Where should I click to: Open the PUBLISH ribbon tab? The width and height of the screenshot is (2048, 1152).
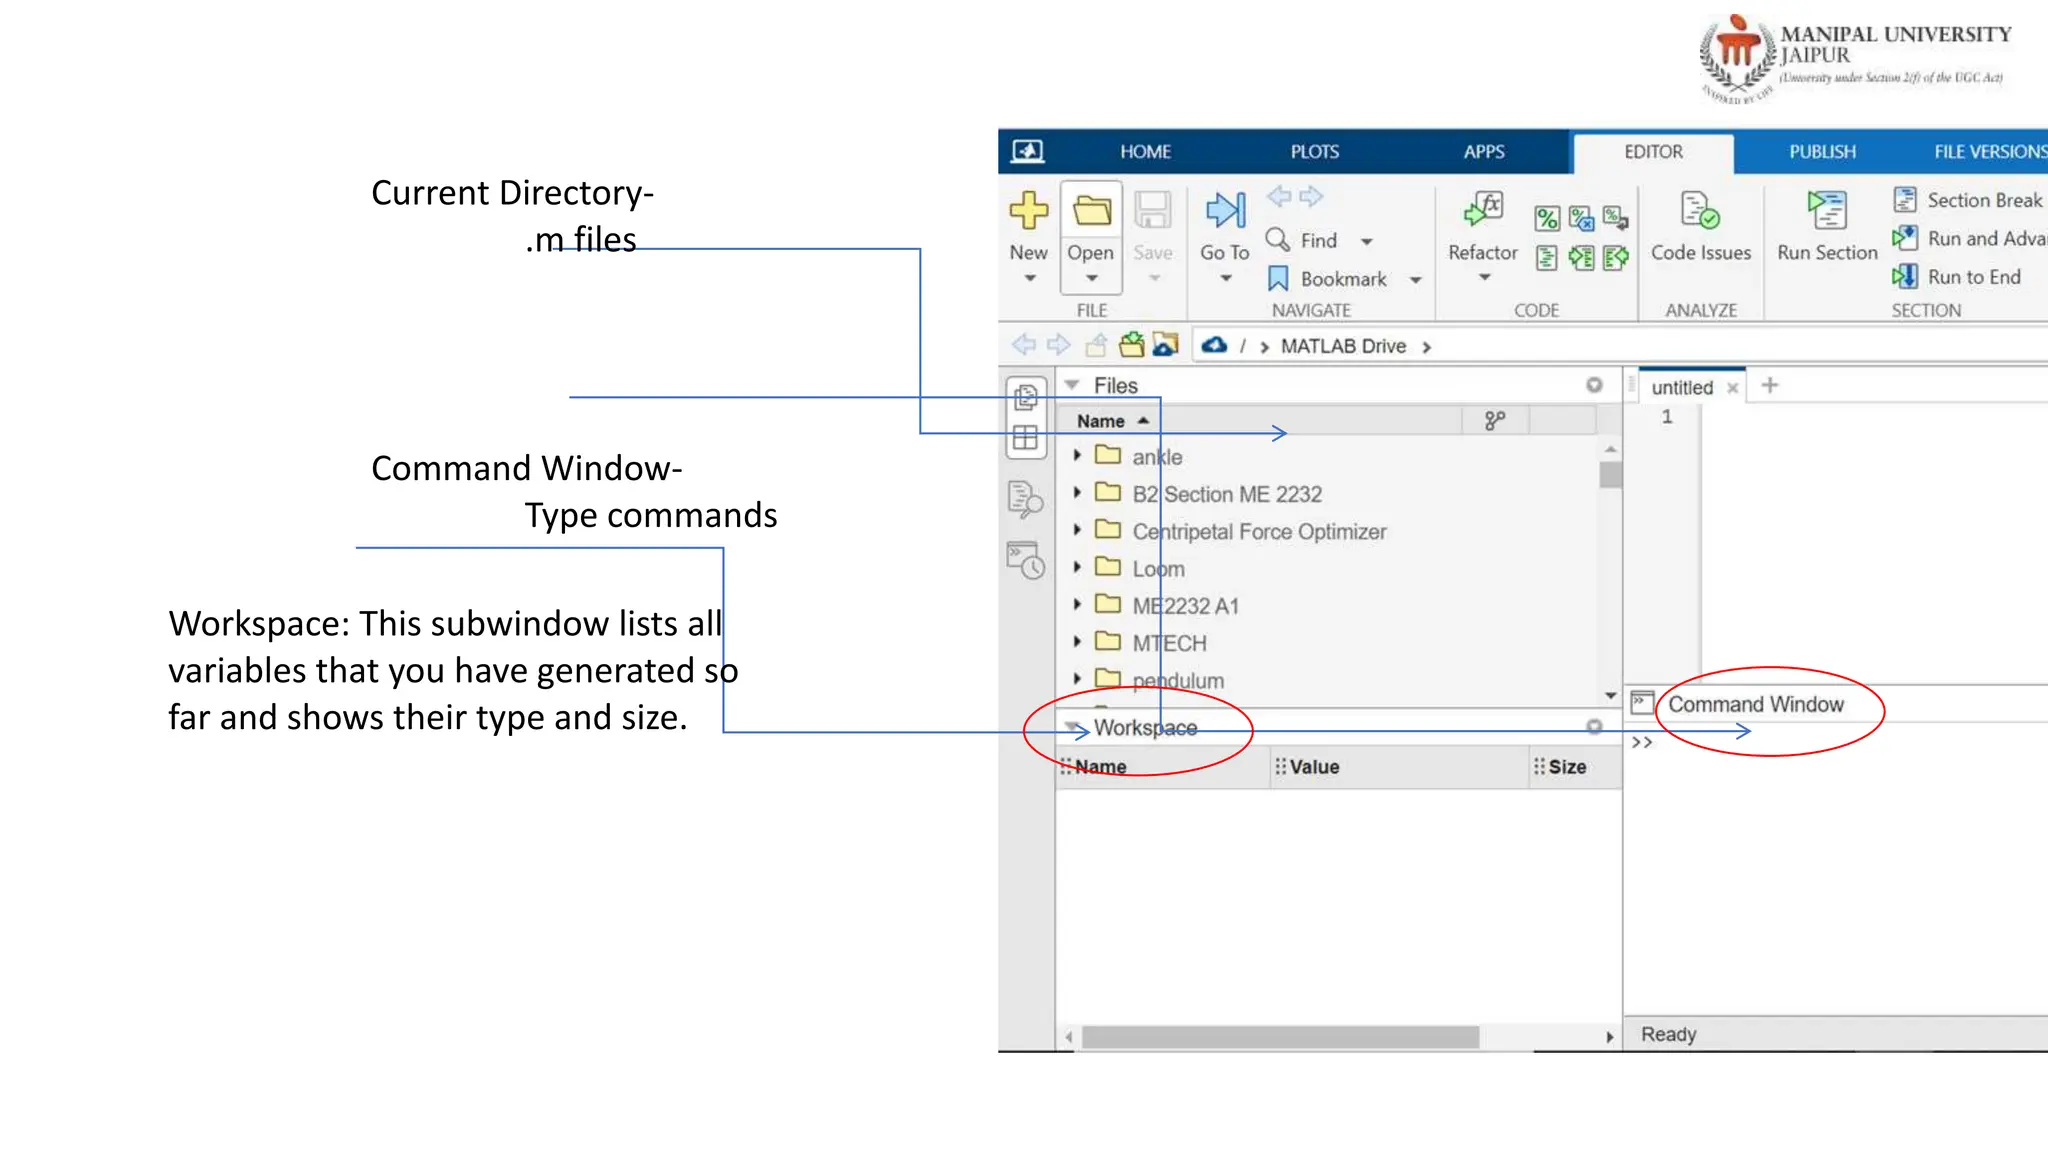[x=1822, y=152]
